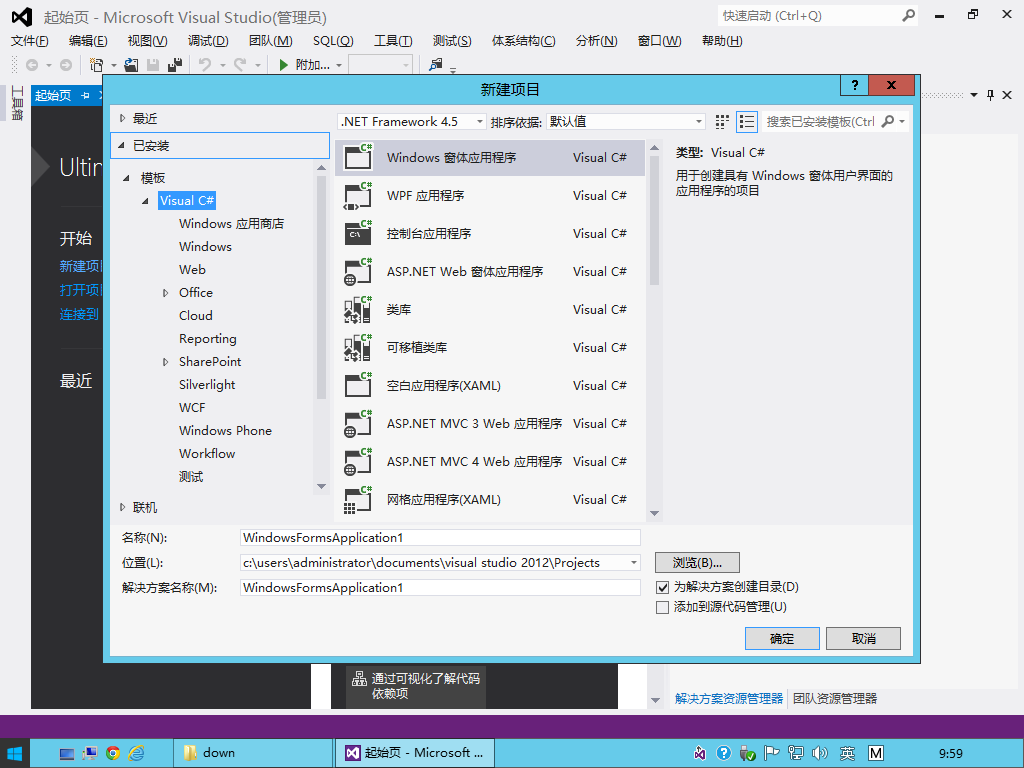Open Internet Explorer from the taskbar
This screenshot has width=1024, height=768.
(136, 753)
